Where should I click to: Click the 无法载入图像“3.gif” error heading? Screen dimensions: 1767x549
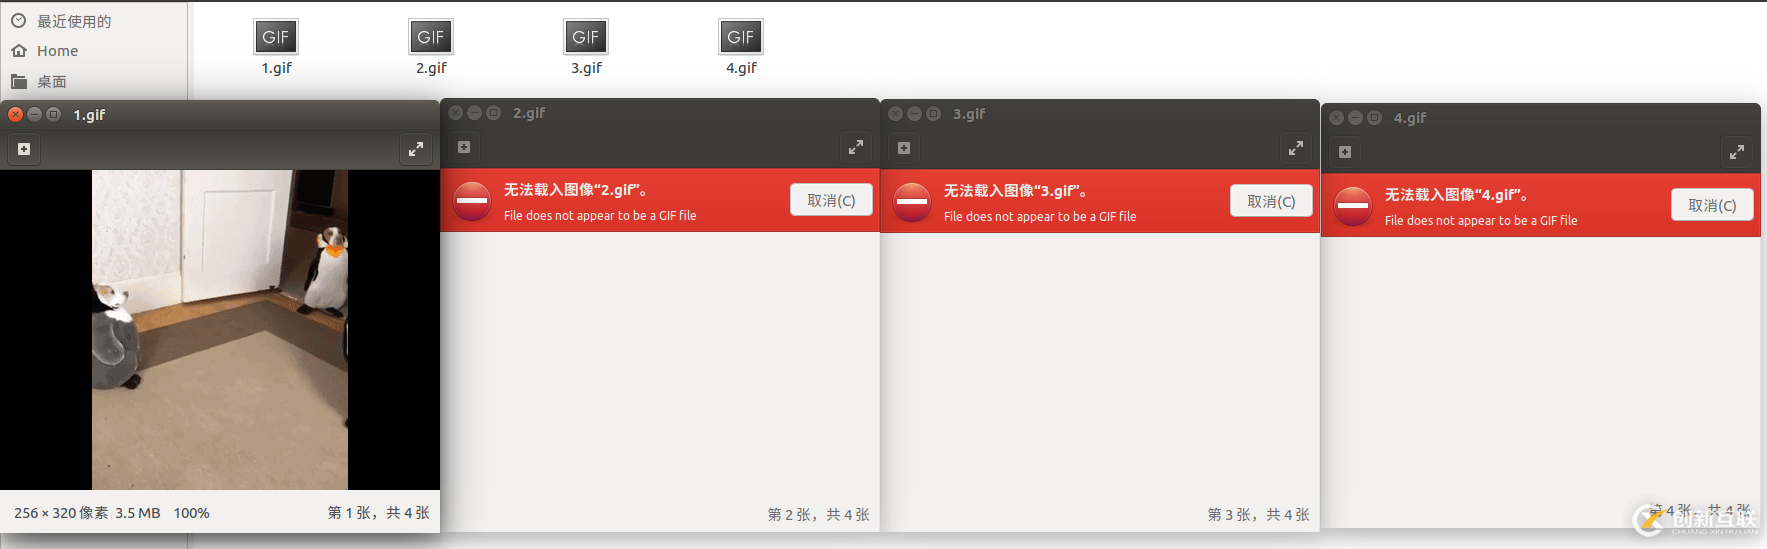point(1015,191)
